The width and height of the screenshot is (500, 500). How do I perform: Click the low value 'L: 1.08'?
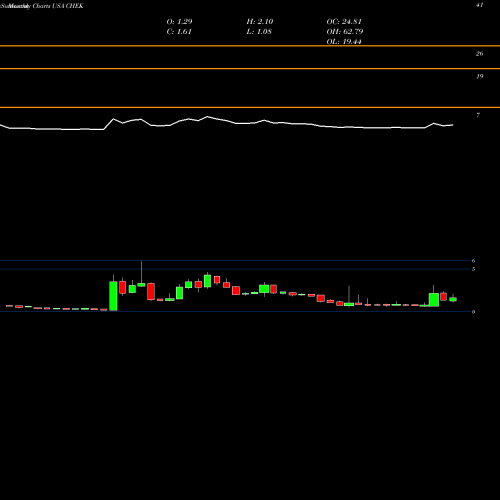tap(259, 32)
